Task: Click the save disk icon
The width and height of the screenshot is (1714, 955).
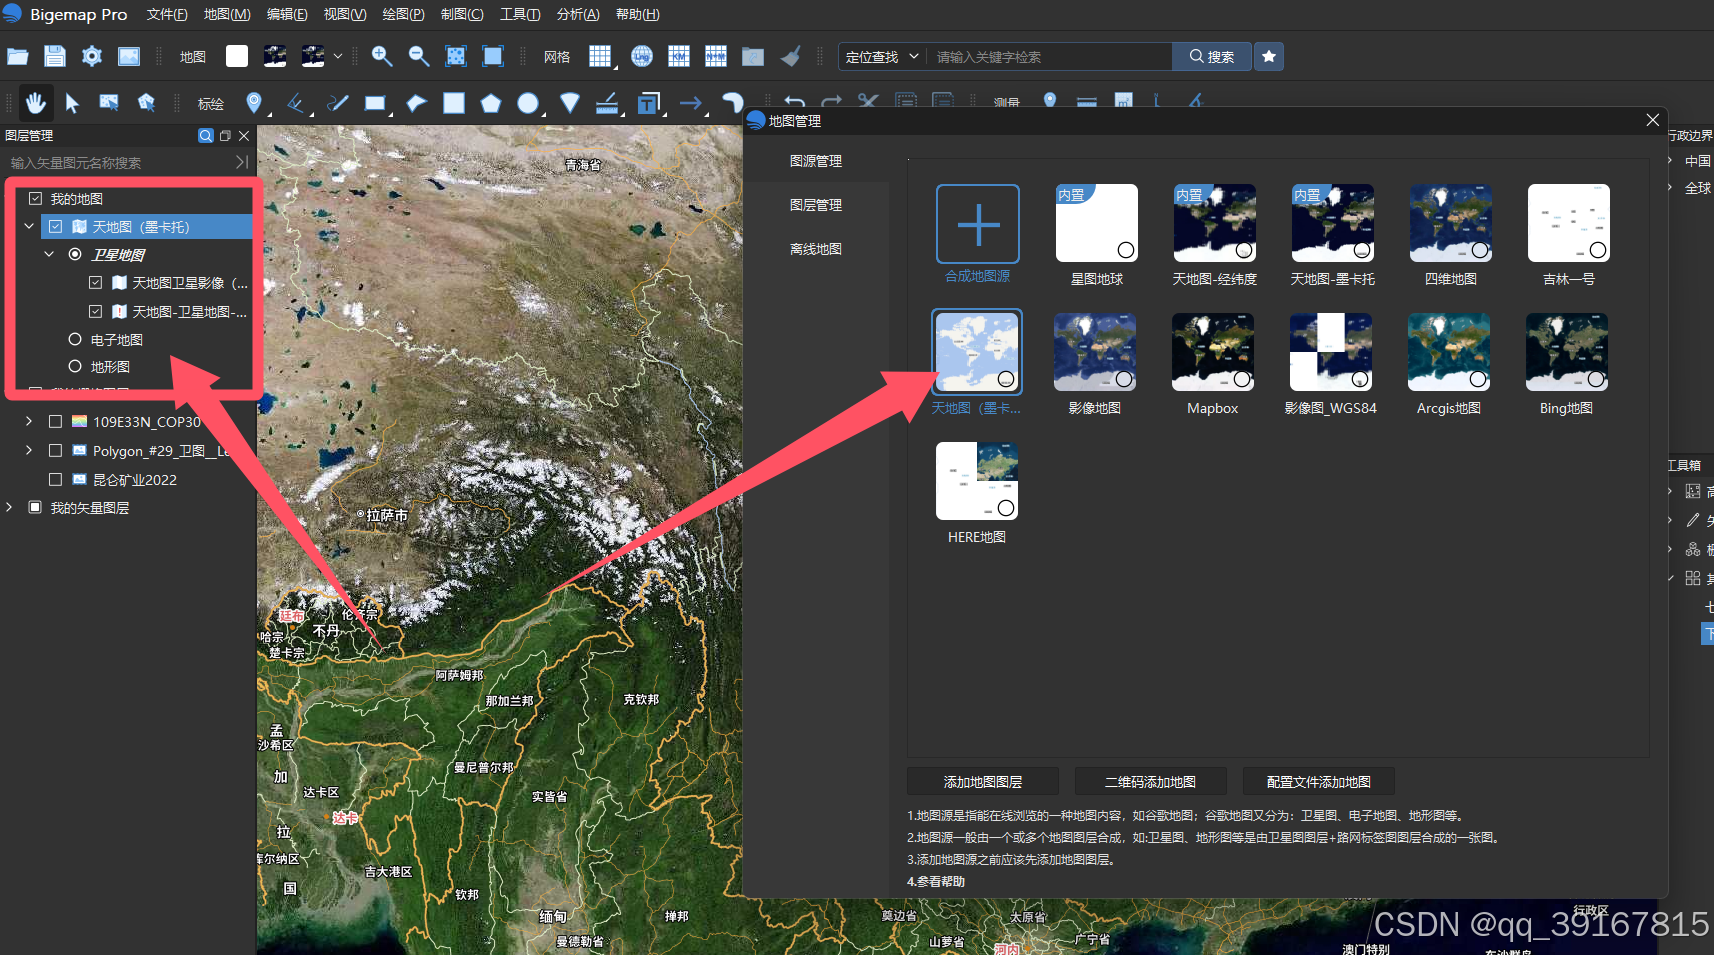Action: [x=55, y=57]
